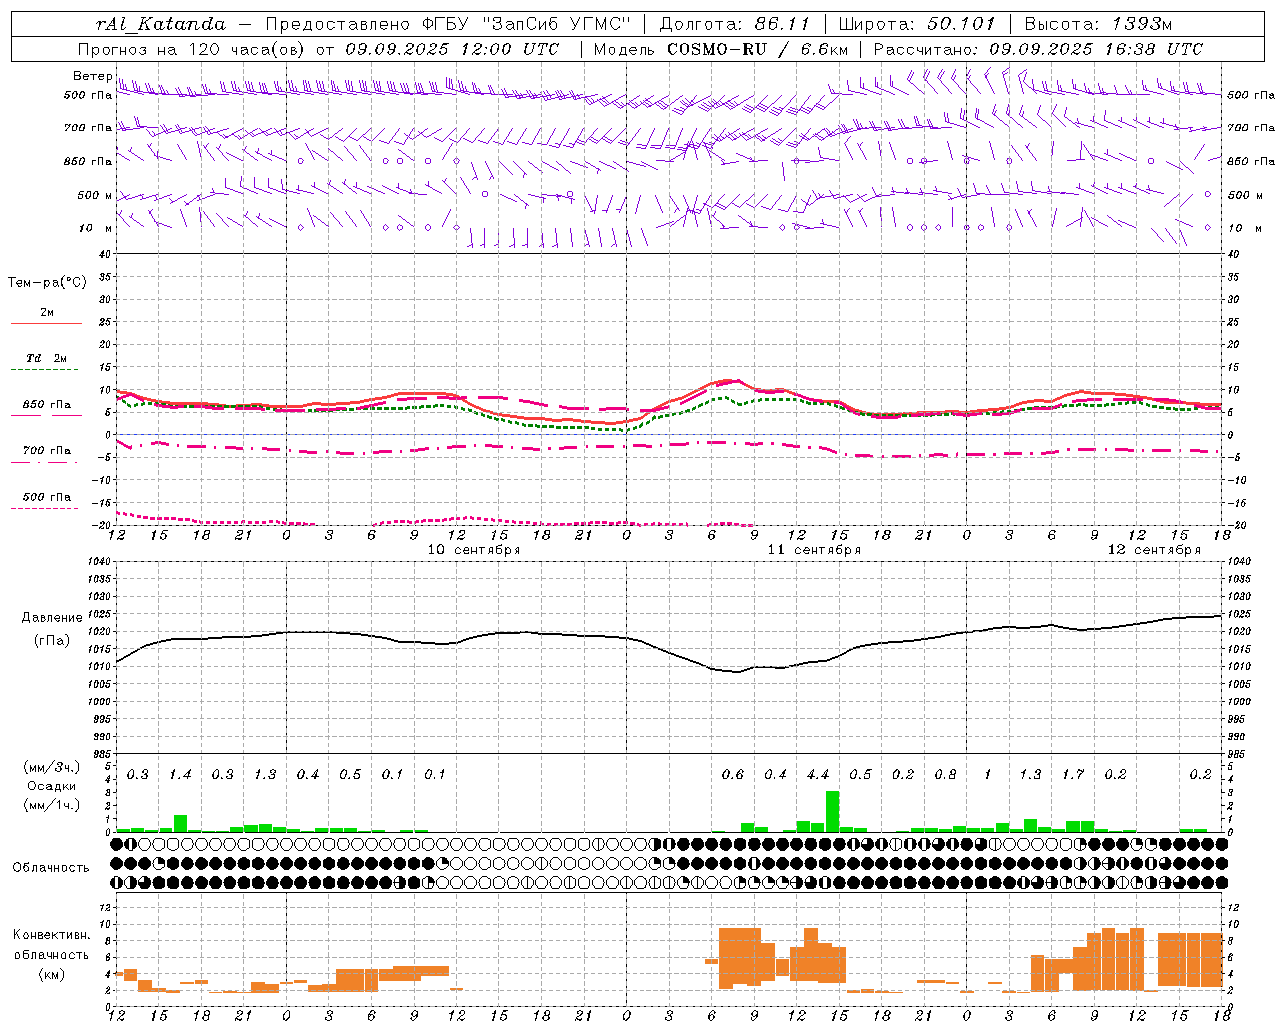The width and height of the screenshot is (1280, 1024).
Task: Click the Ветер wind section label
Action: (92, 76)
